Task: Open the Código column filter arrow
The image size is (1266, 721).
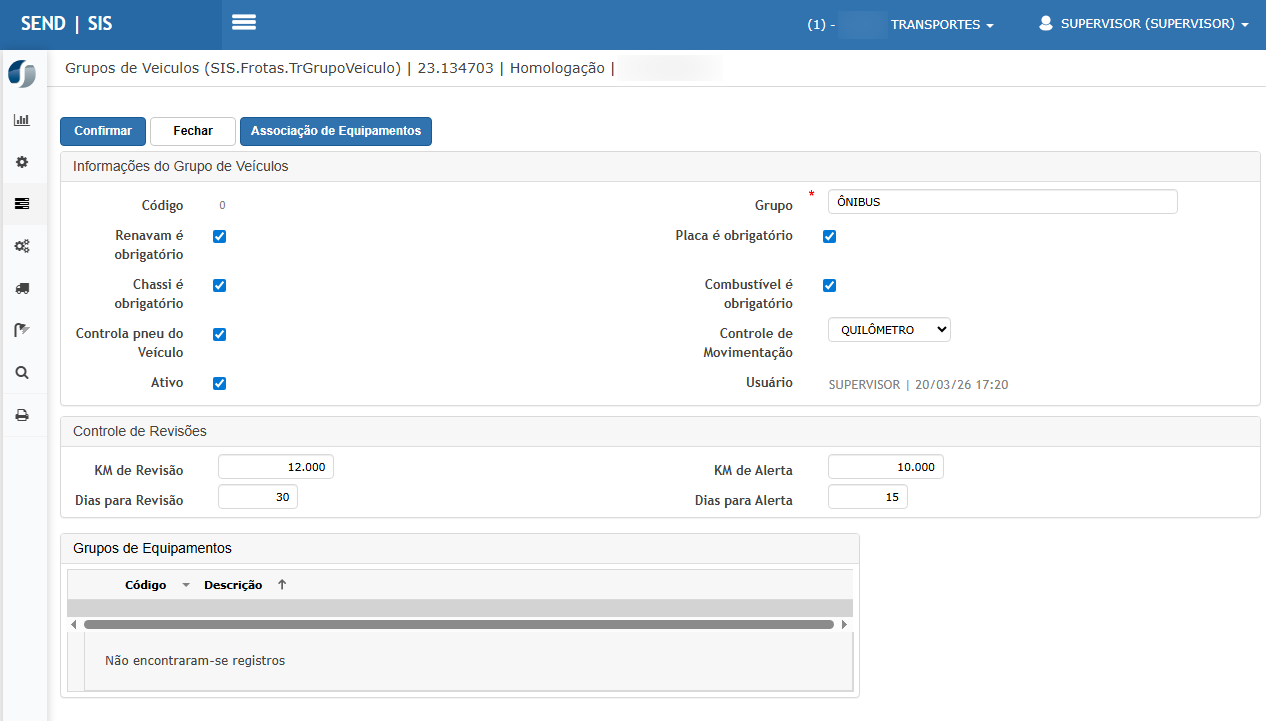Action: pyautogui.click(x=185, y=585)
